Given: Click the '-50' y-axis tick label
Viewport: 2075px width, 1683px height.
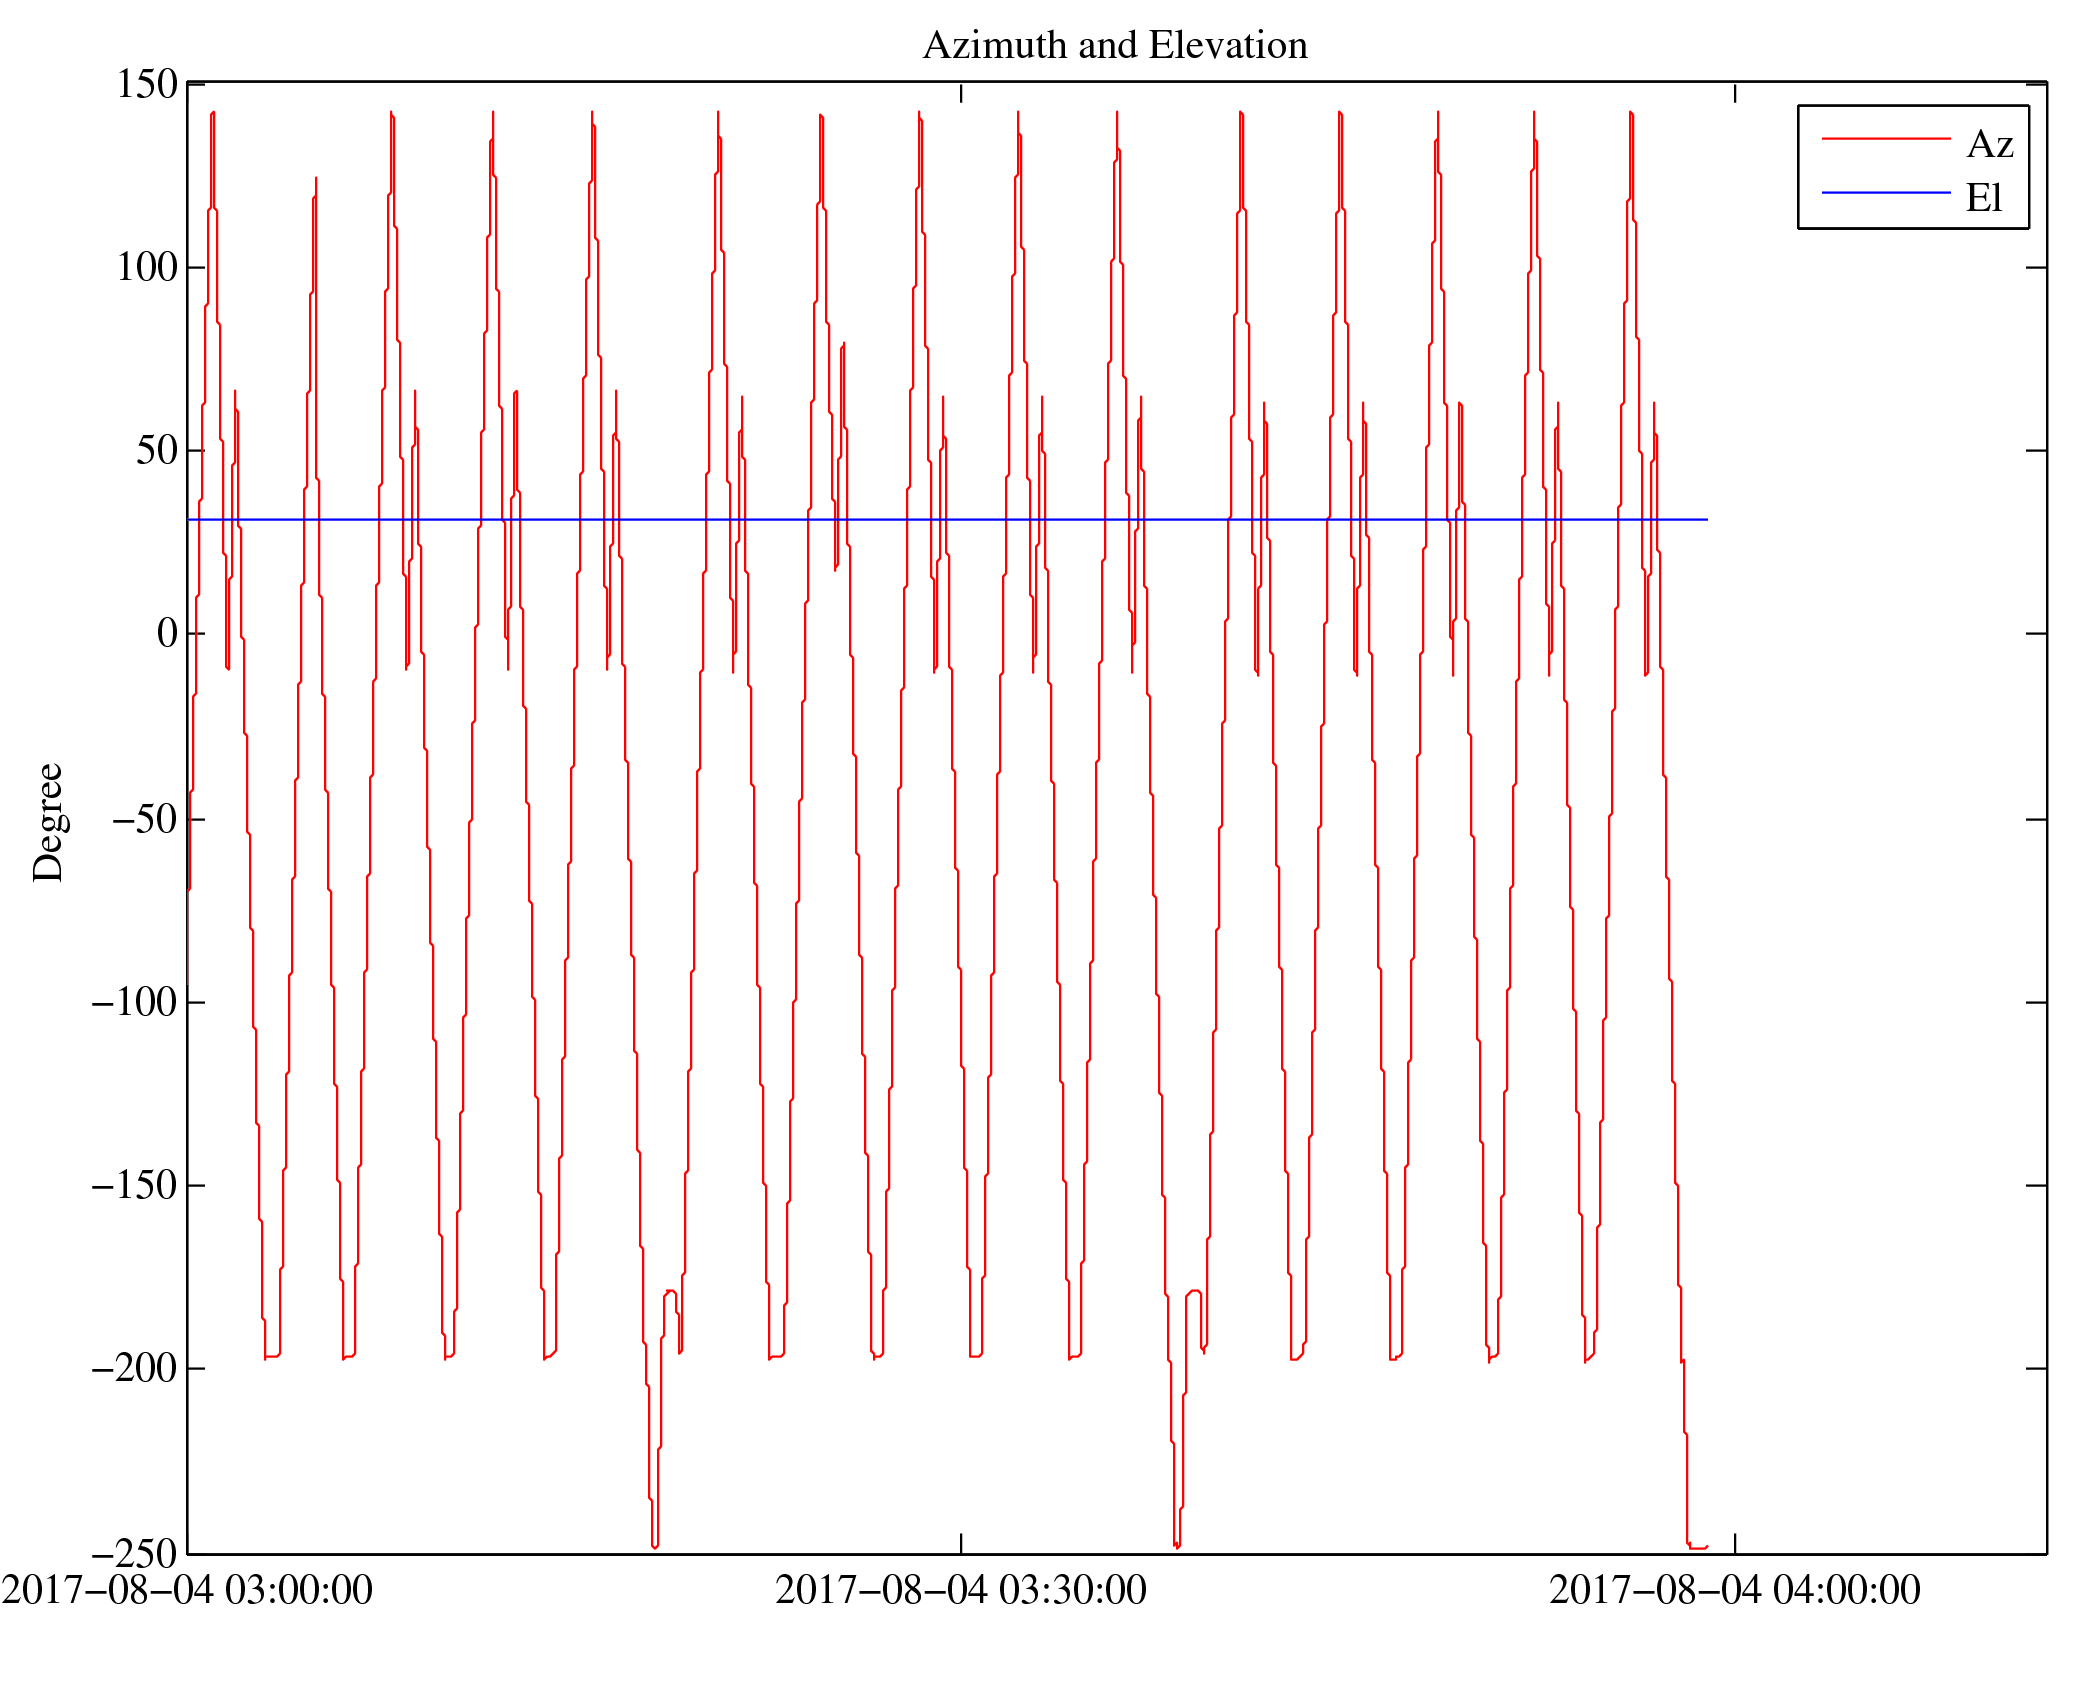Looking at the screenshot, I should 144,819.
